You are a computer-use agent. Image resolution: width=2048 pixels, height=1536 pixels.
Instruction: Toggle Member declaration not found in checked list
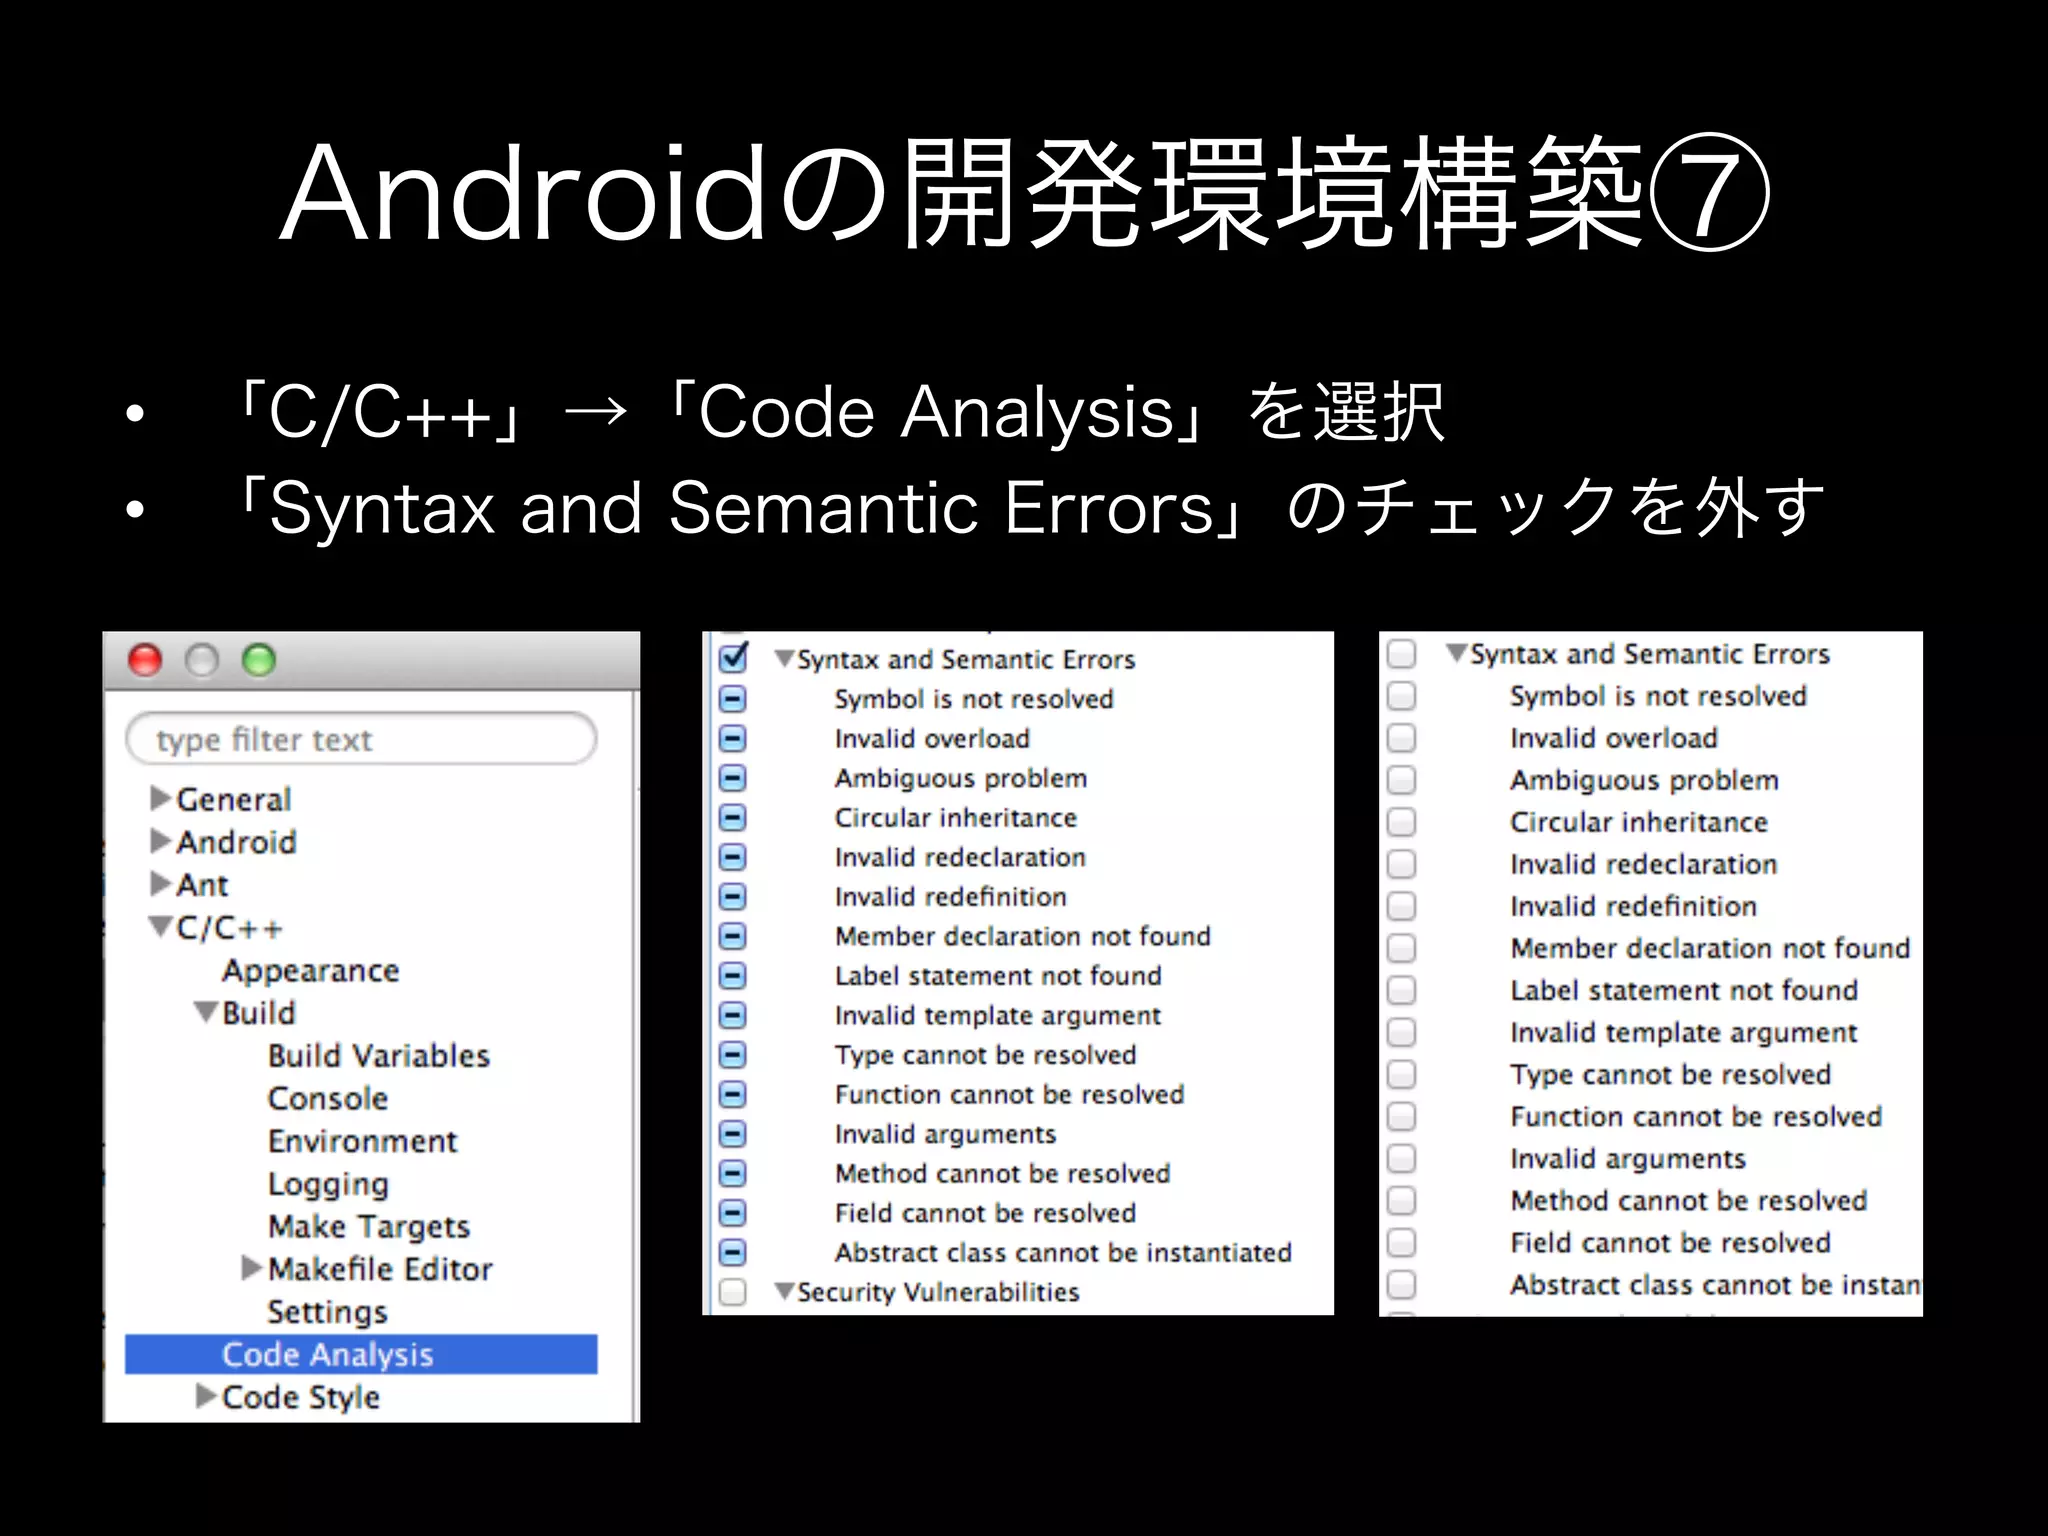733,936
